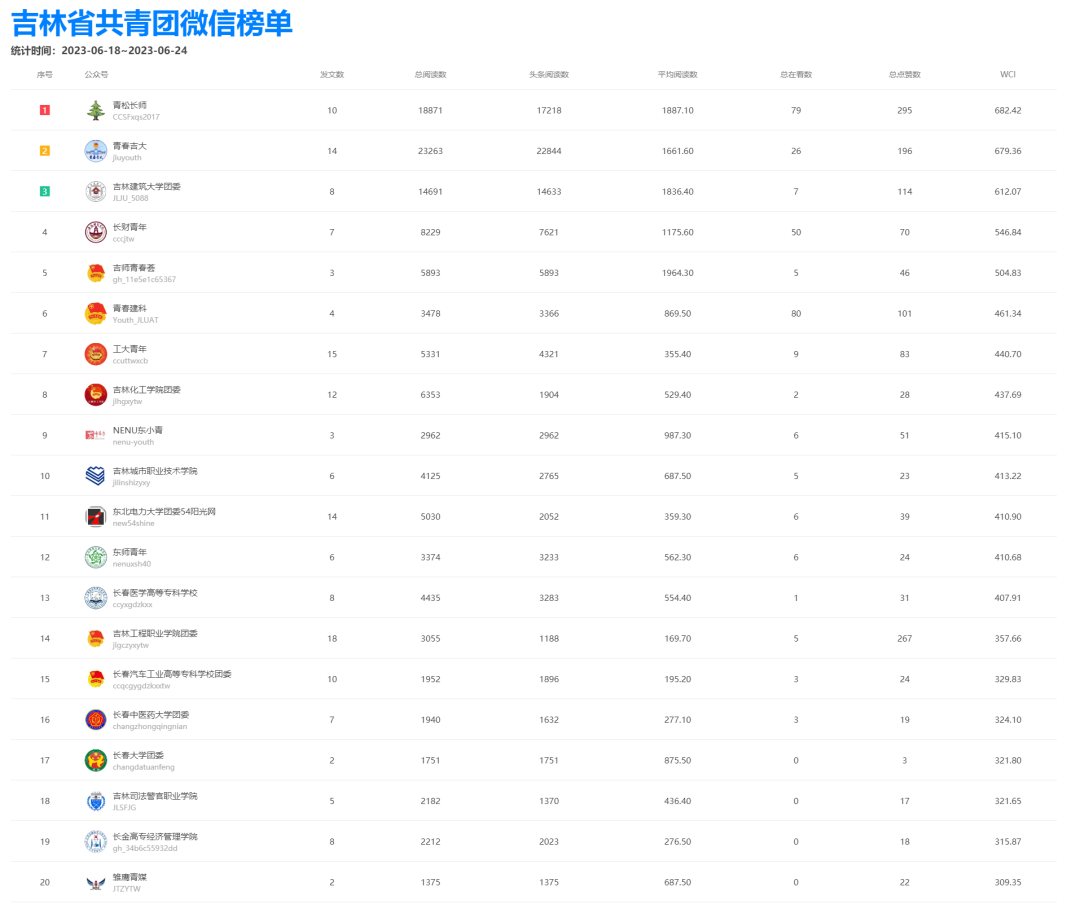Viewport: 1080px width, 922px height.
Task: Open the 东北电力大学团委54阳光网 name link
Action: point(164,512)
